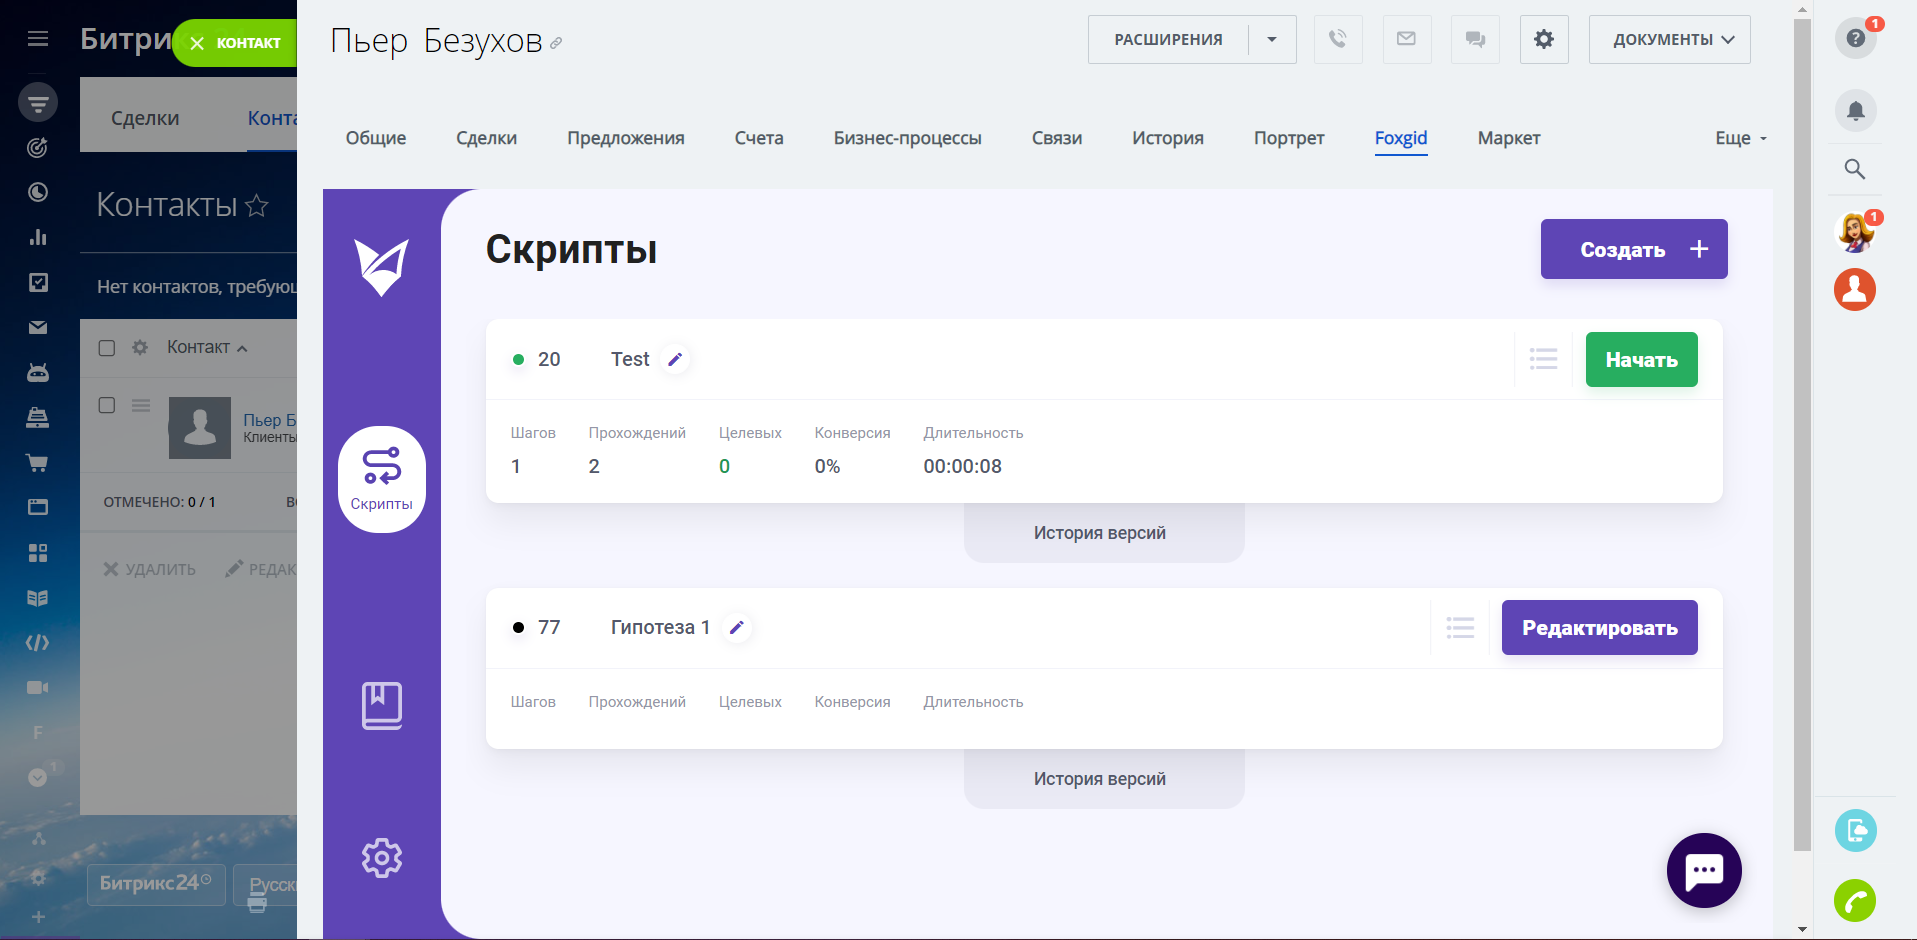Switch to the История tab
Screen dimensions: 1917x940
tap(1167, 138)
